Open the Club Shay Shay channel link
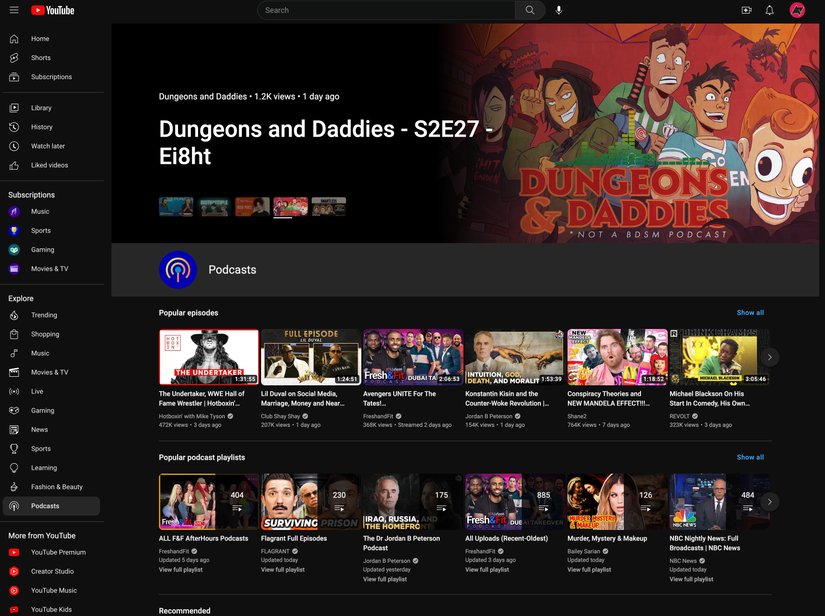This screenshot has height=616, width=825. click(280, 416)
